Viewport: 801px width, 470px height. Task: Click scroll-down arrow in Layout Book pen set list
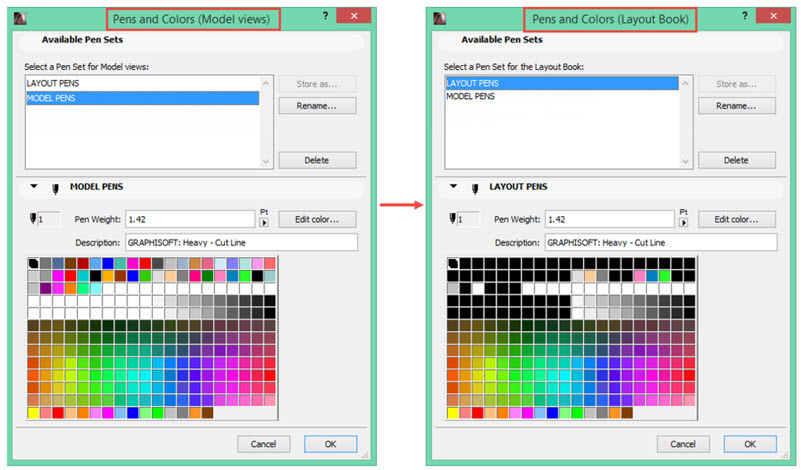pos(685,161)
